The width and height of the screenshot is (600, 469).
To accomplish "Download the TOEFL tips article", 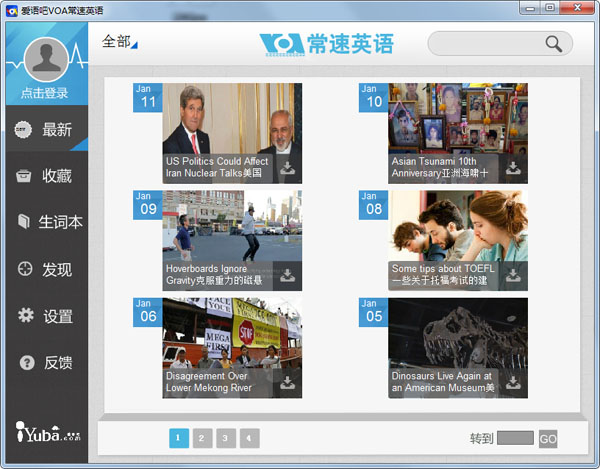I will 514,276.
